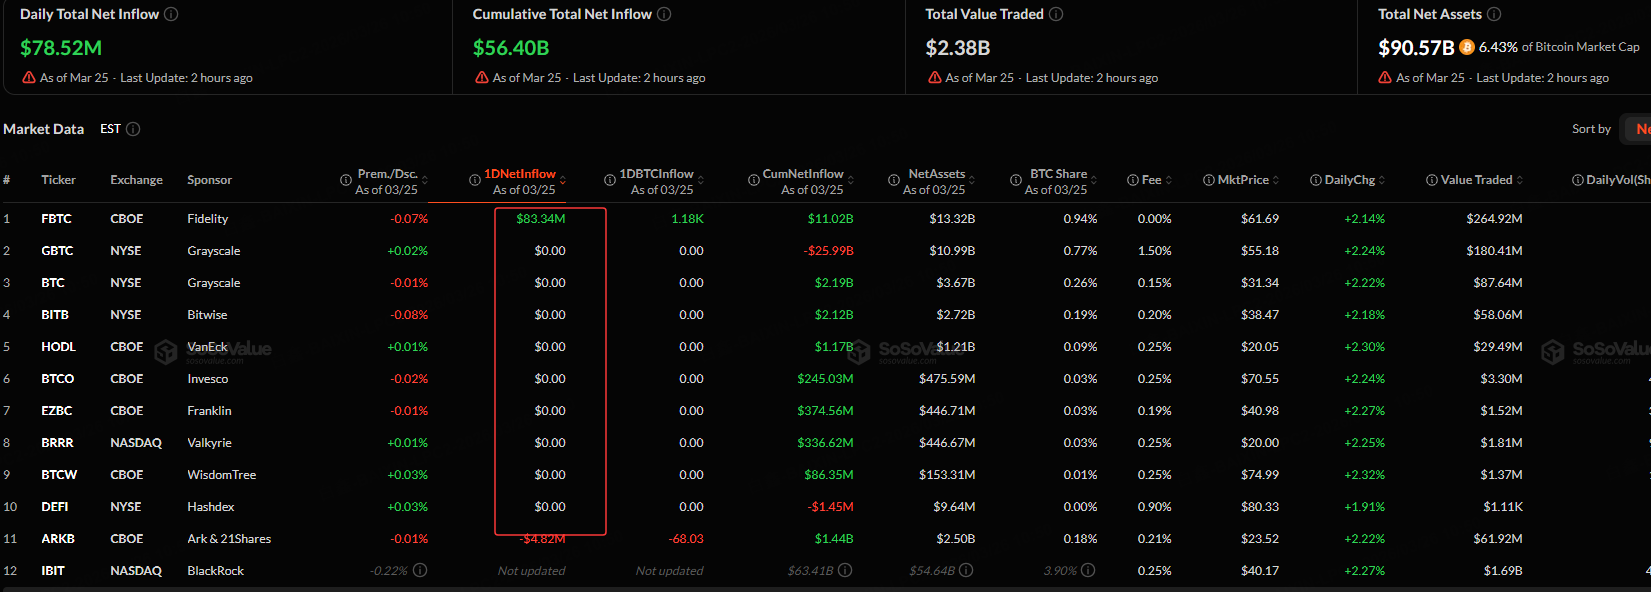Click warning icon under Daily Total Net Inflow
The width and height of the screenshot is (1651, 592).
[29, 77]
